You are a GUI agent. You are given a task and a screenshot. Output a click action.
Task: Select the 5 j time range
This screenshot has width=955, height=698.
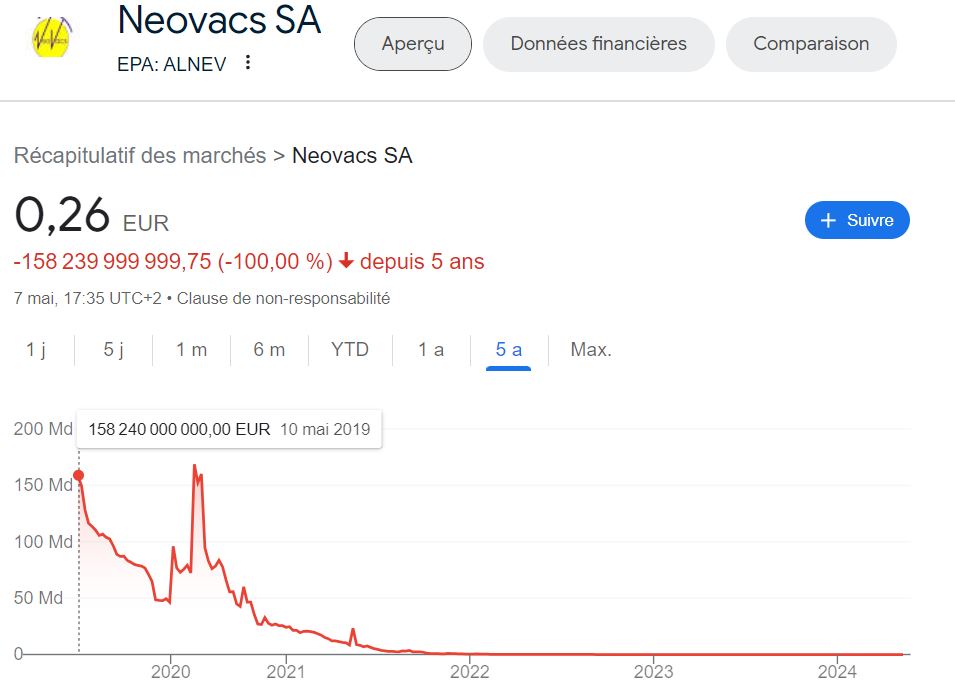click(114, 349)
